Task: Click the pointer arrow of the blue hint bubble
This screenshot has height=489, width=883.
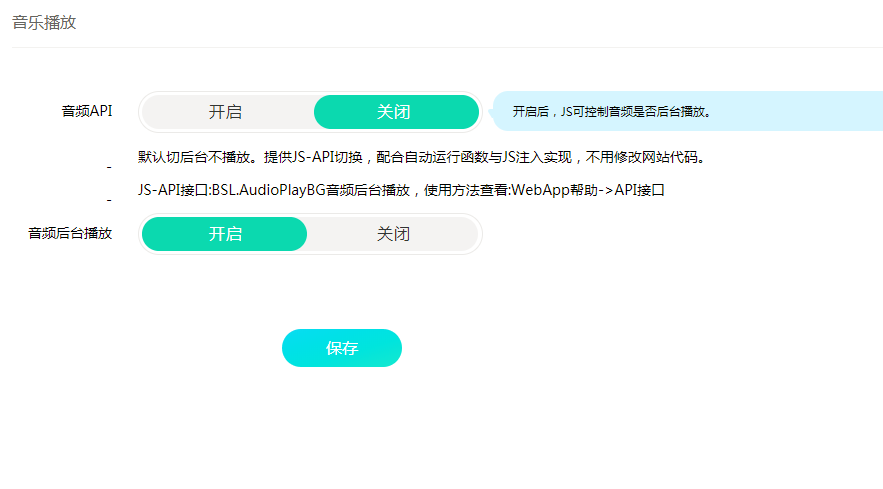Action: pos(491,112)
